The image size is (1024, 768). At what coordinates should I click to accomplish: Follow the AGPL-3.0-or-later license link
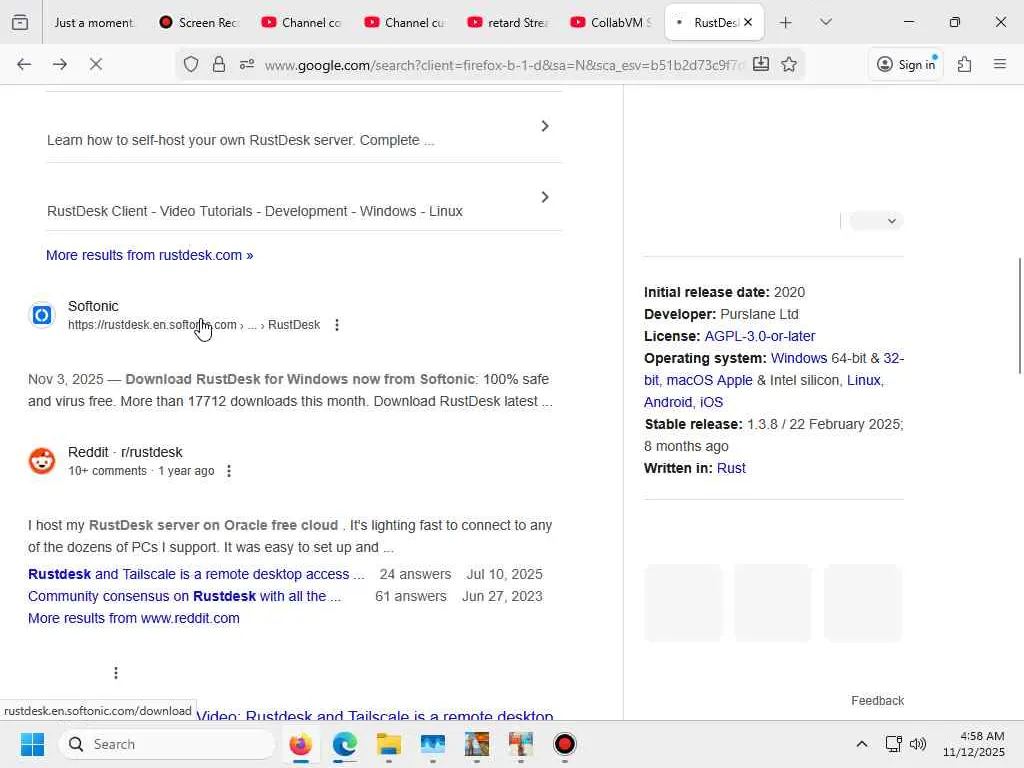(760, 336)
